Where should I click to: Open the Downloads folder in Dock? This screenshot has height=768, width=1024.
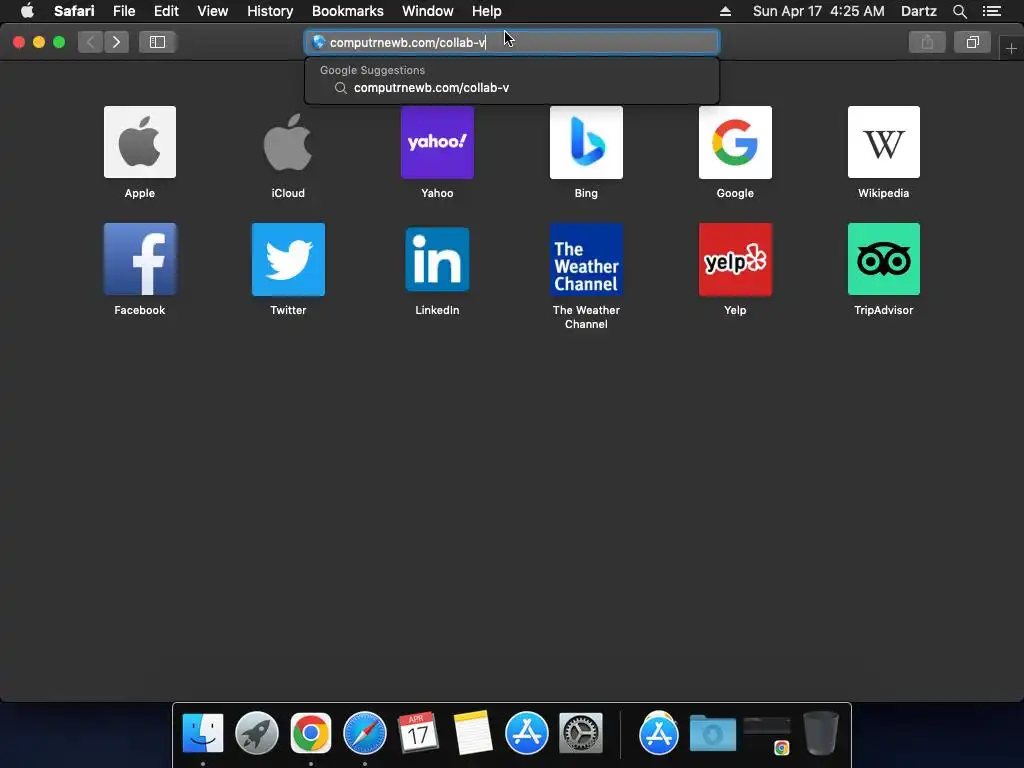click(x=712, y=733)
